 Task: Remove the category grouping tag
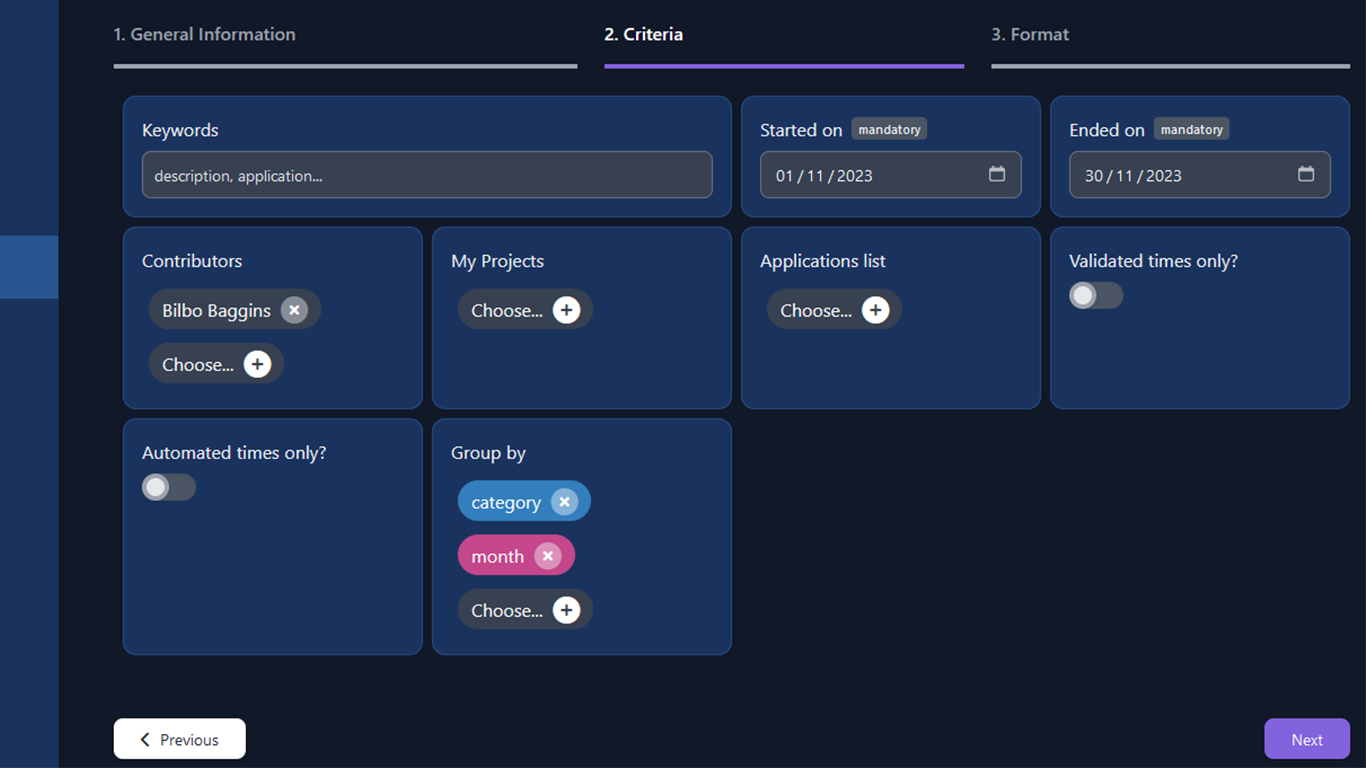(564, 502)
